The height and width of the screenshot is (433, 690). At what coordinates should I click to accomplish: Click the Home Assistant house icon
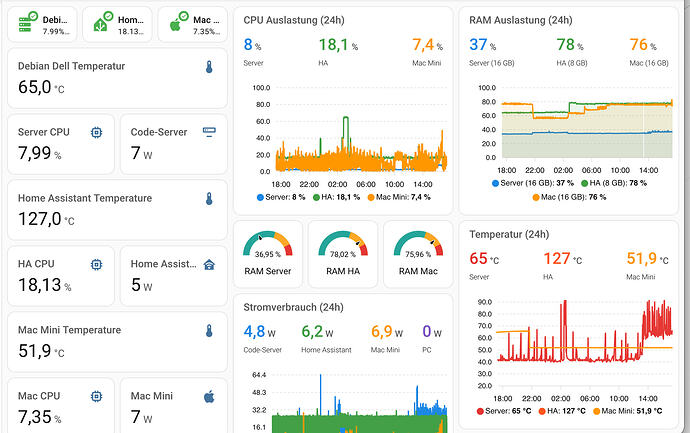[209, 264]
